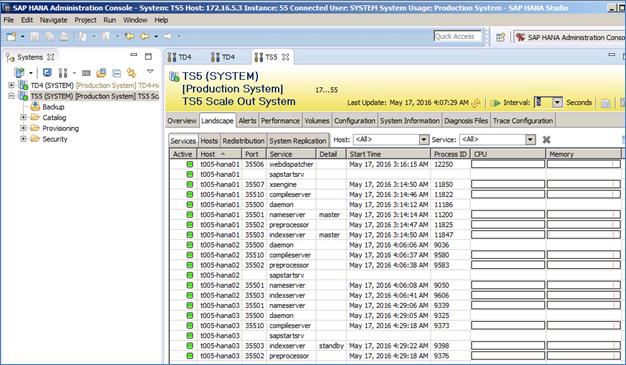Open Back navigation history dropdown arrow
Image resolution: width=626 pixels, height=365 pixels.
tap(156, 36)
